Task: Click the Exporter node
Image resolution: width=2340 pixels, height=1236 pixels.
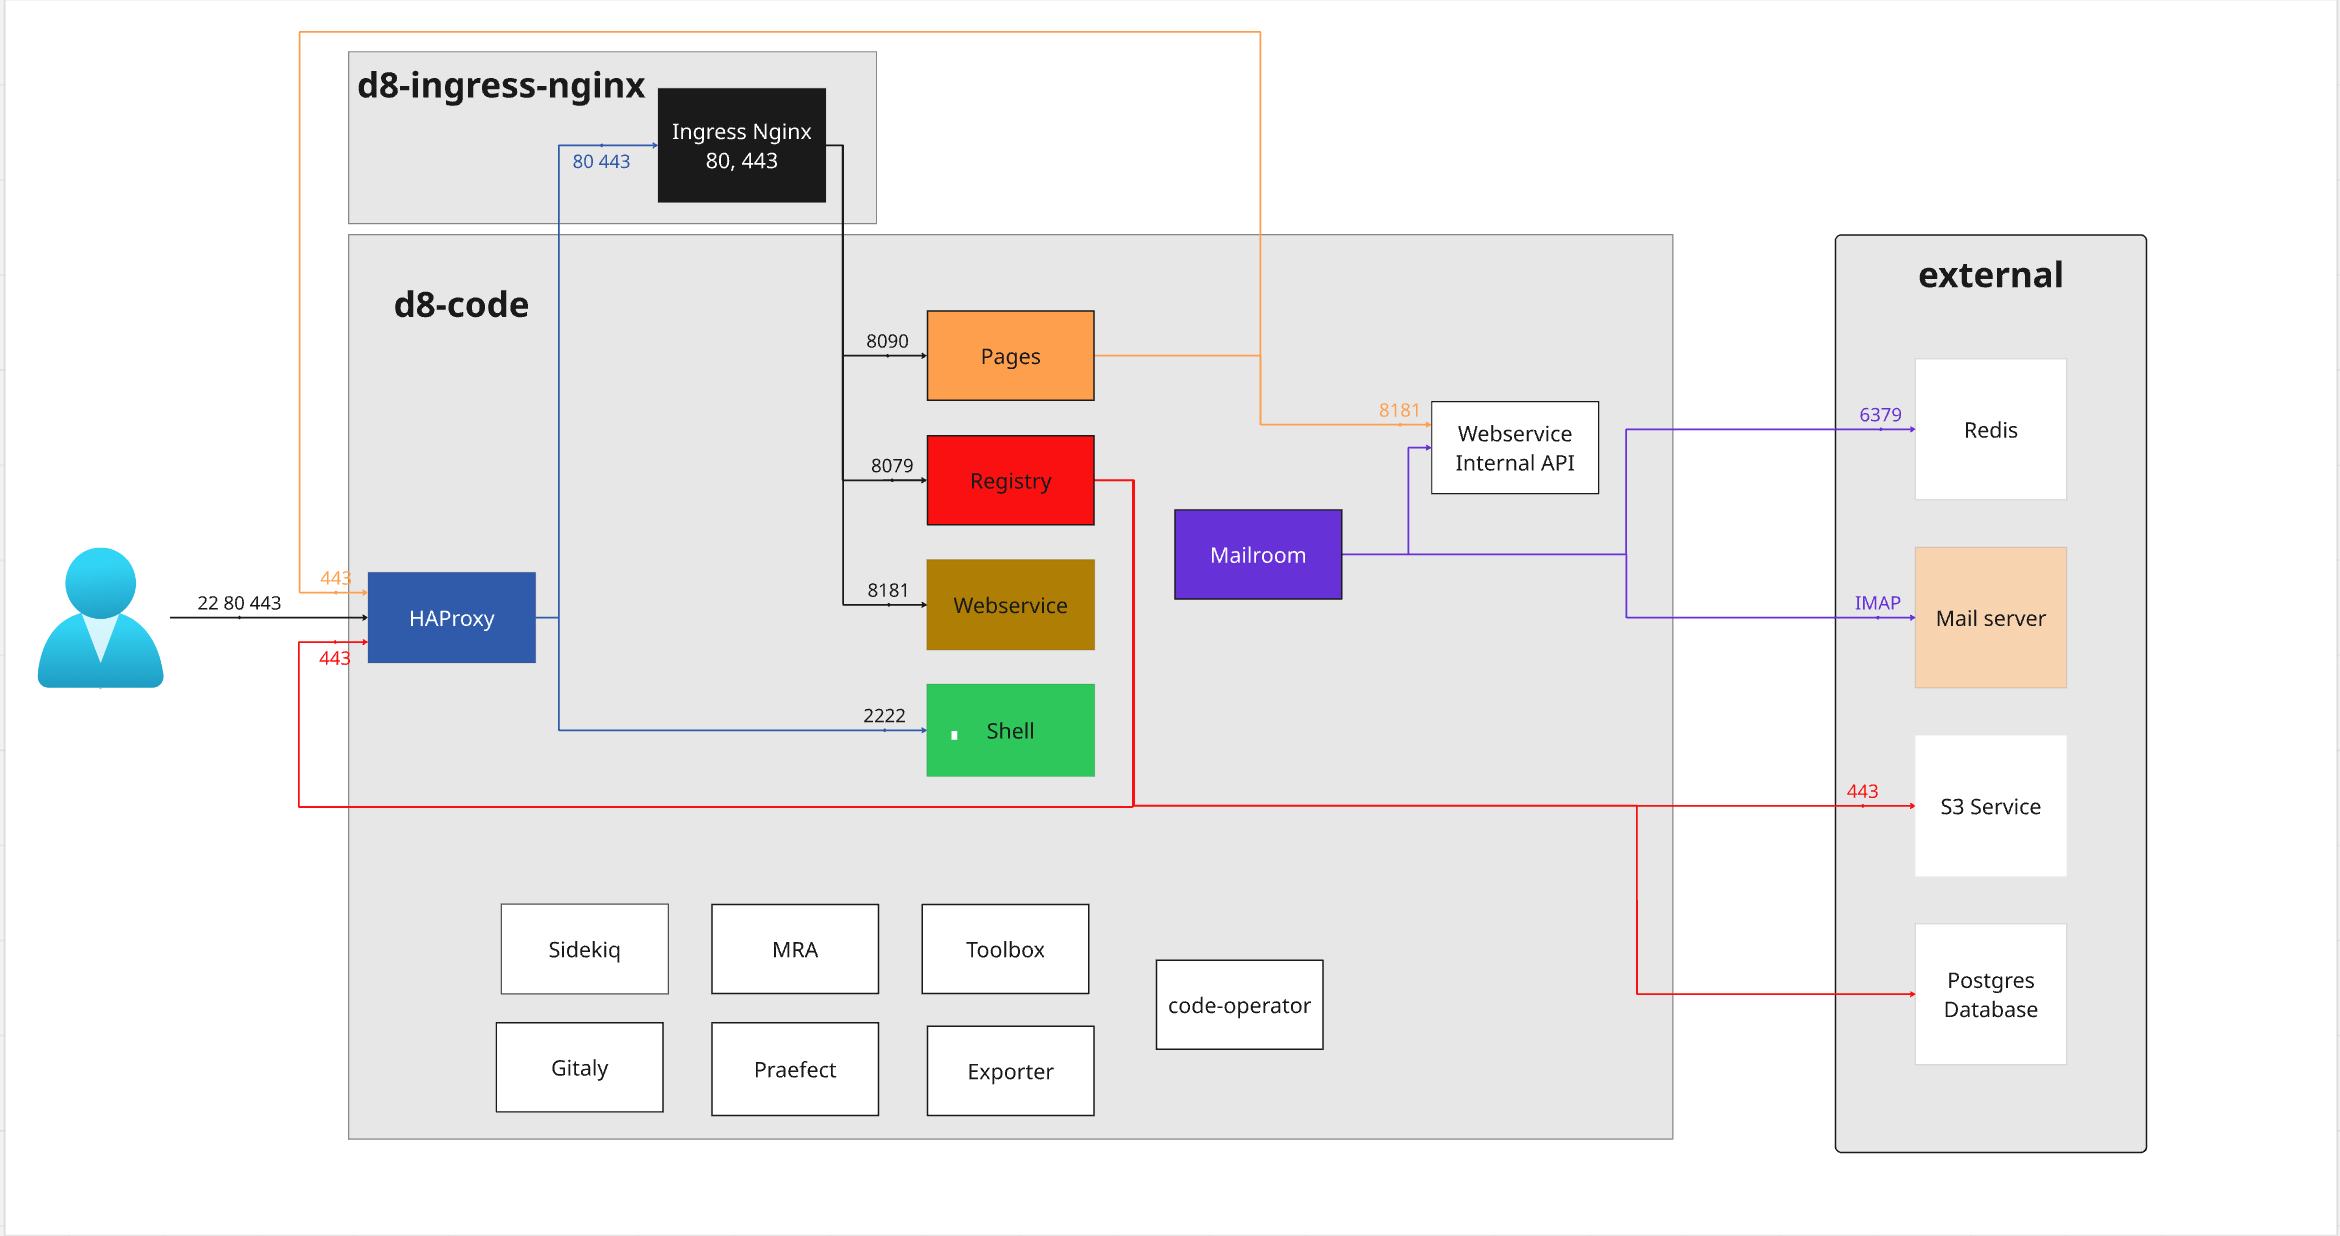Action: click(1009, 1070)
